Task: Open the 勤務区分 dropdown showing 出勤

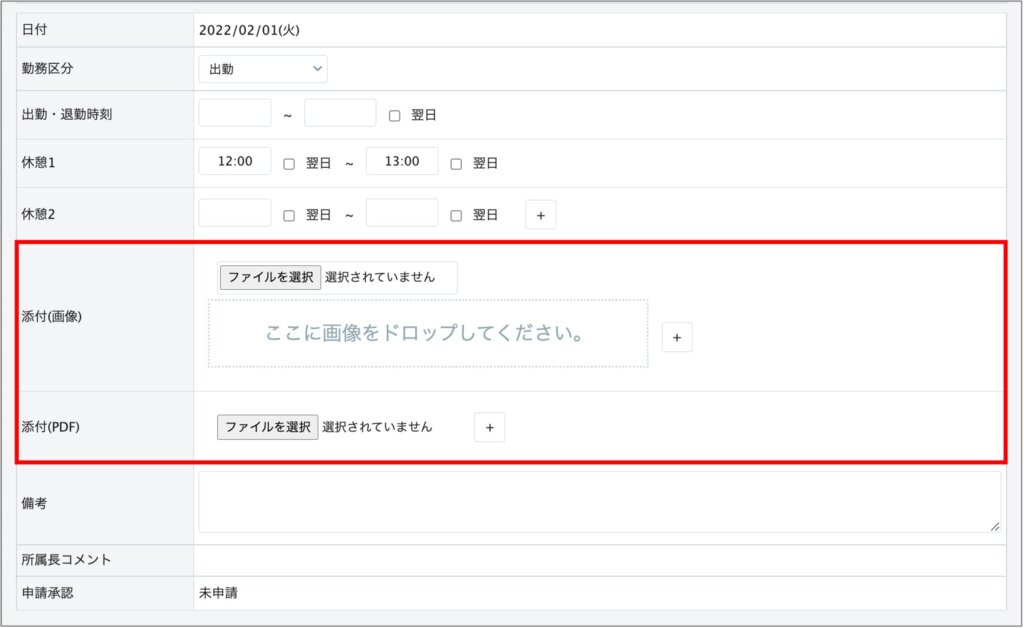Action: 262,69
